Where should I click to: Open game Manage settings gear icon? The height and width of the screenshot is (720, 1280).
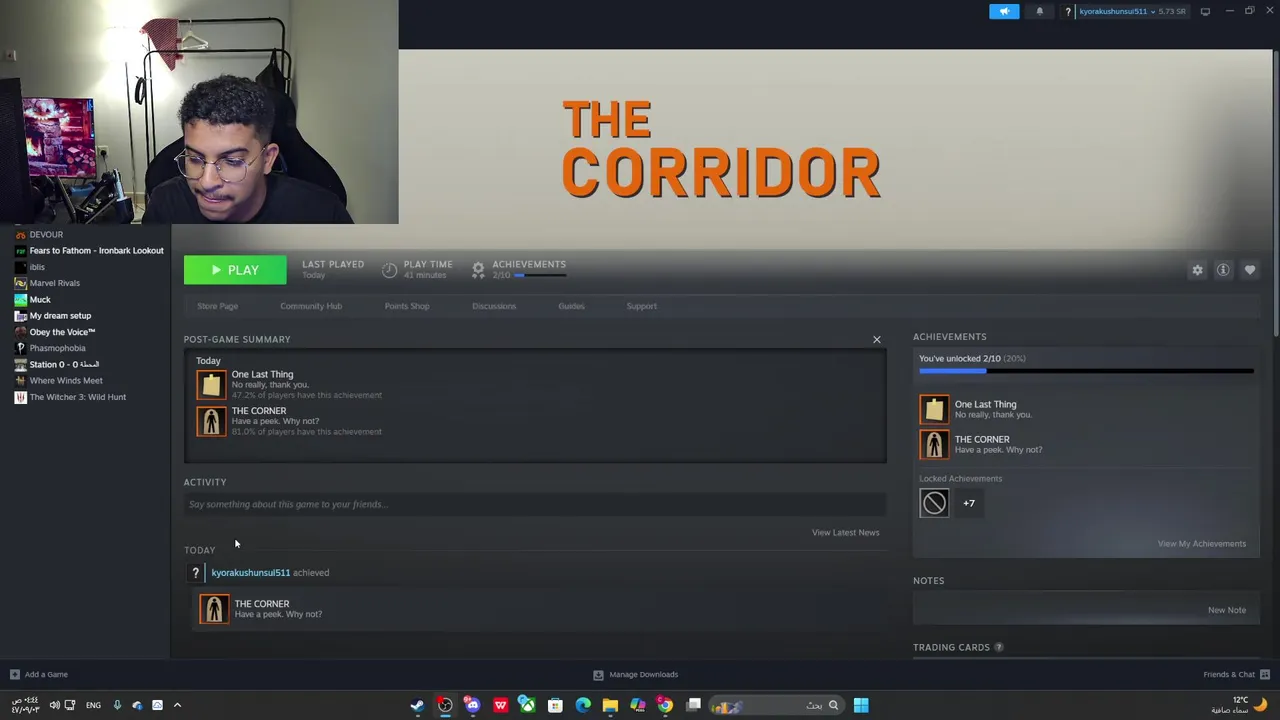1197,270
